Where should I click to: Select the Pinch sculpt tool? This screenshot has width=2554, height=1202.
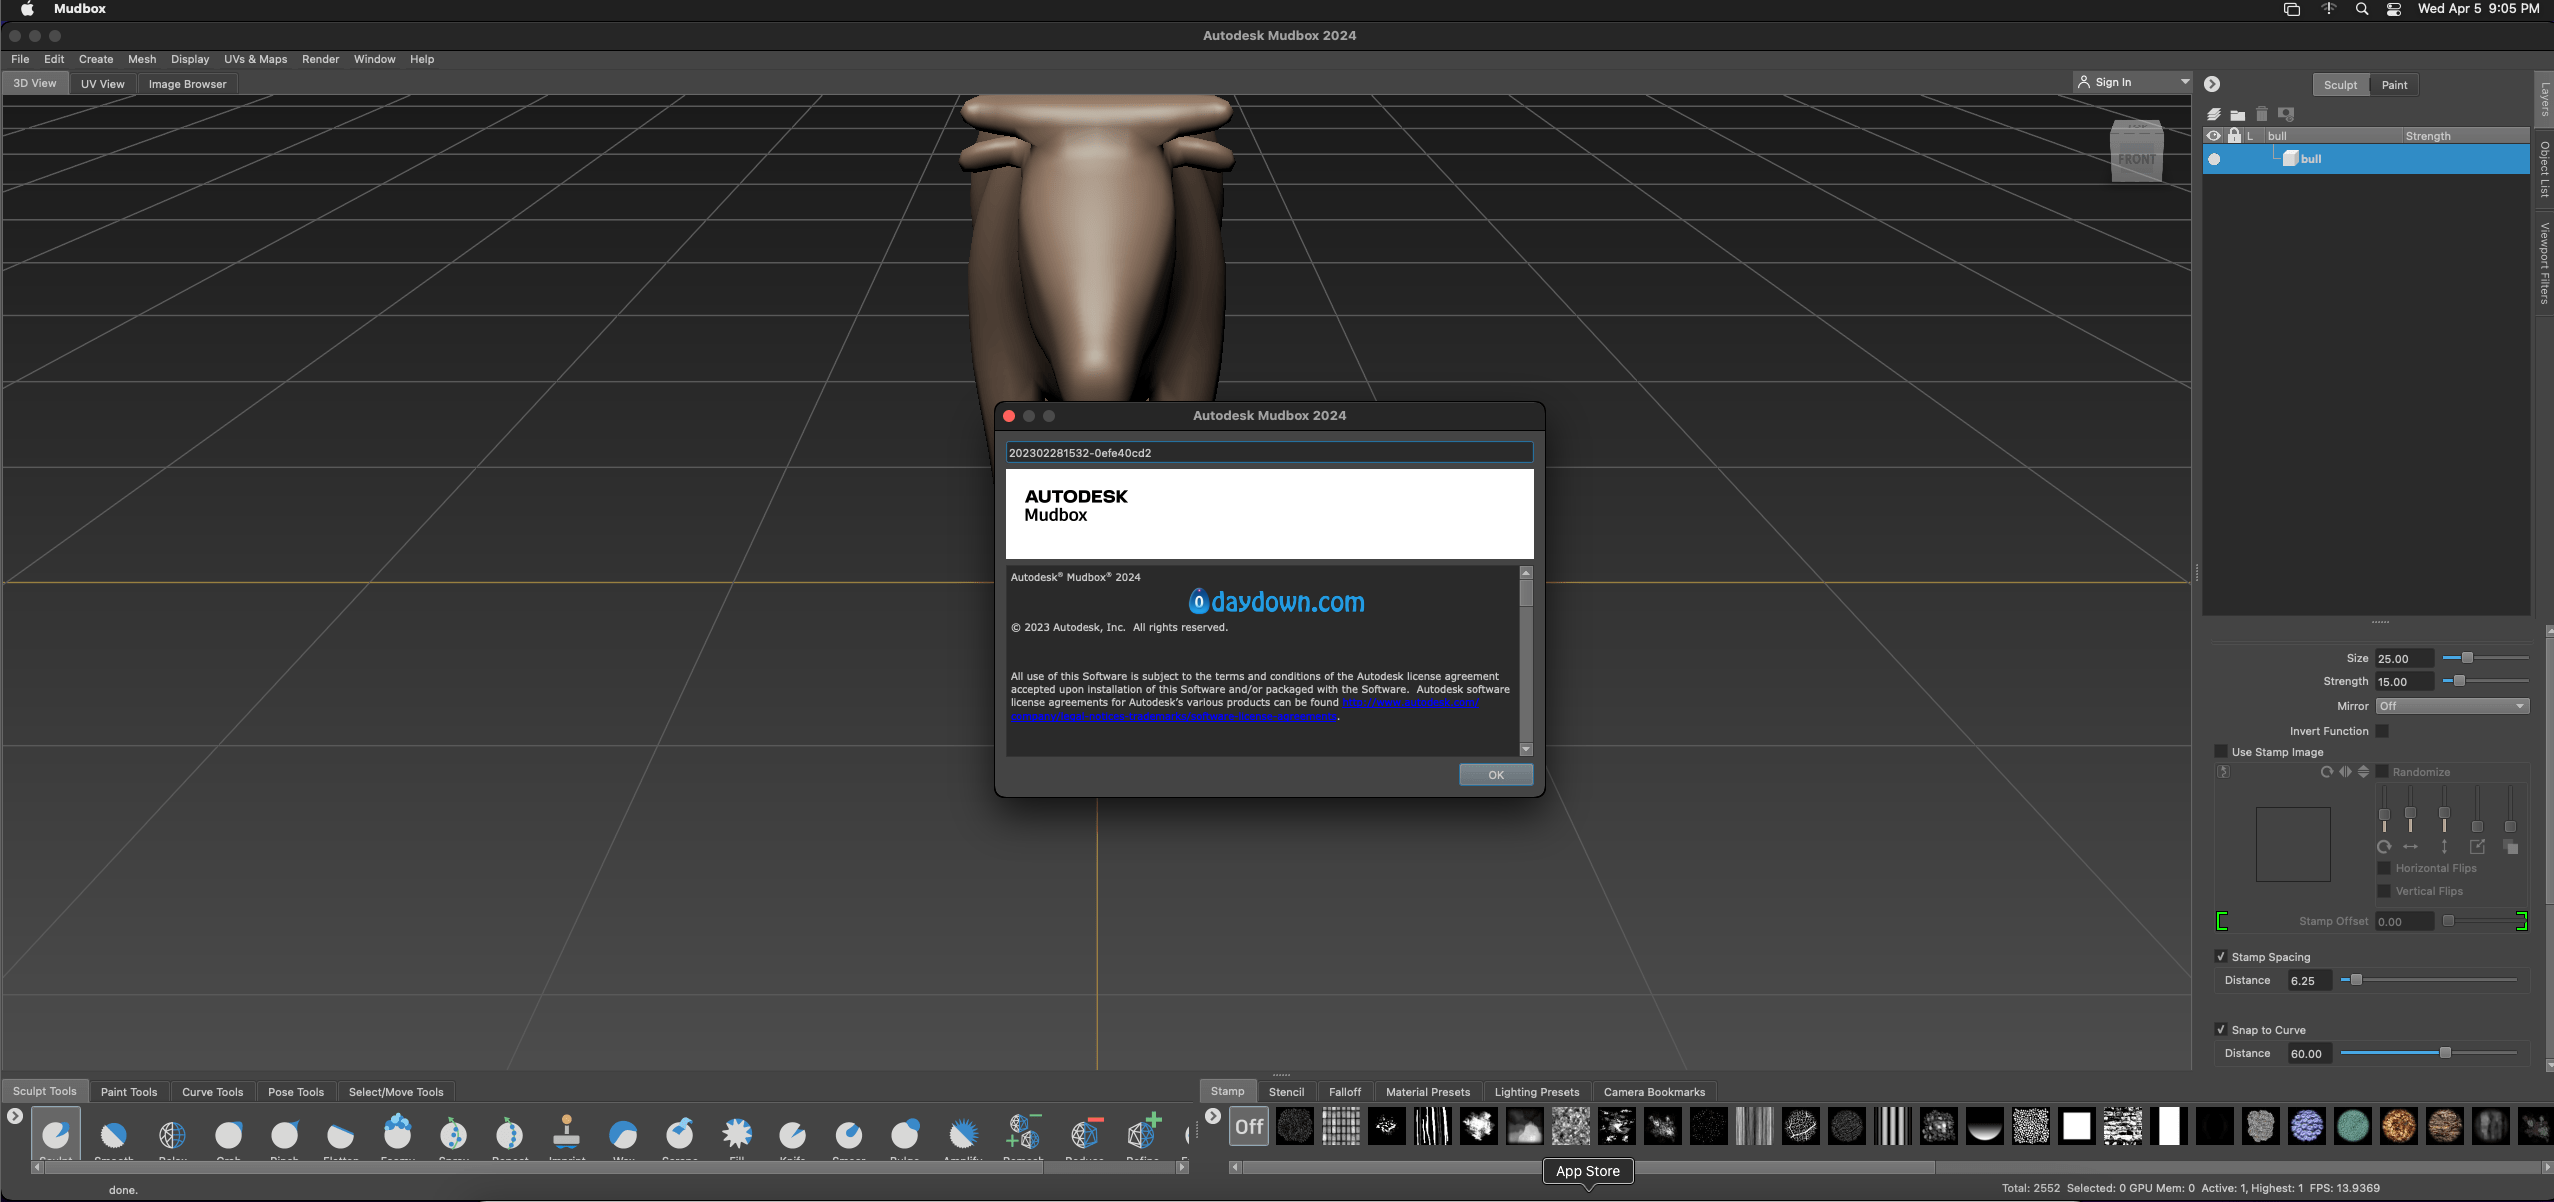click(x=285, y=1134)
